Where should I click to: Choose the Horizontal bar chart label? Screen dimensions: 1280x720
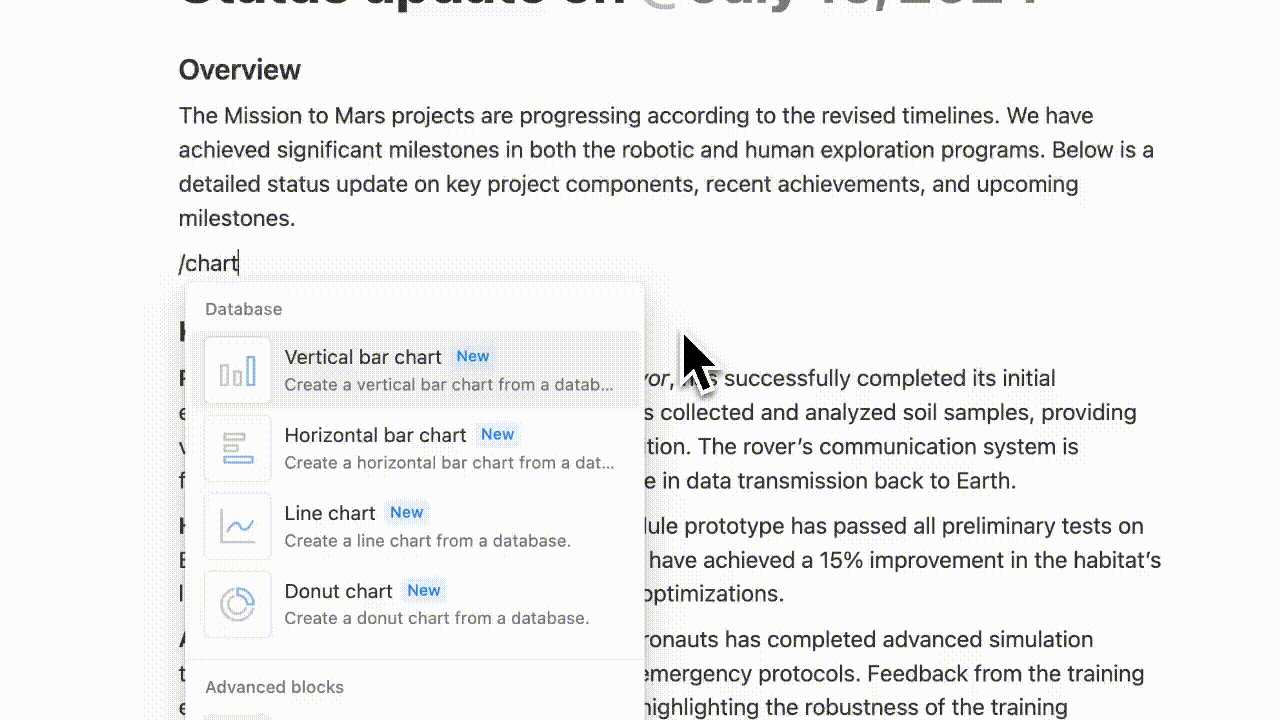tap(375, 435)
